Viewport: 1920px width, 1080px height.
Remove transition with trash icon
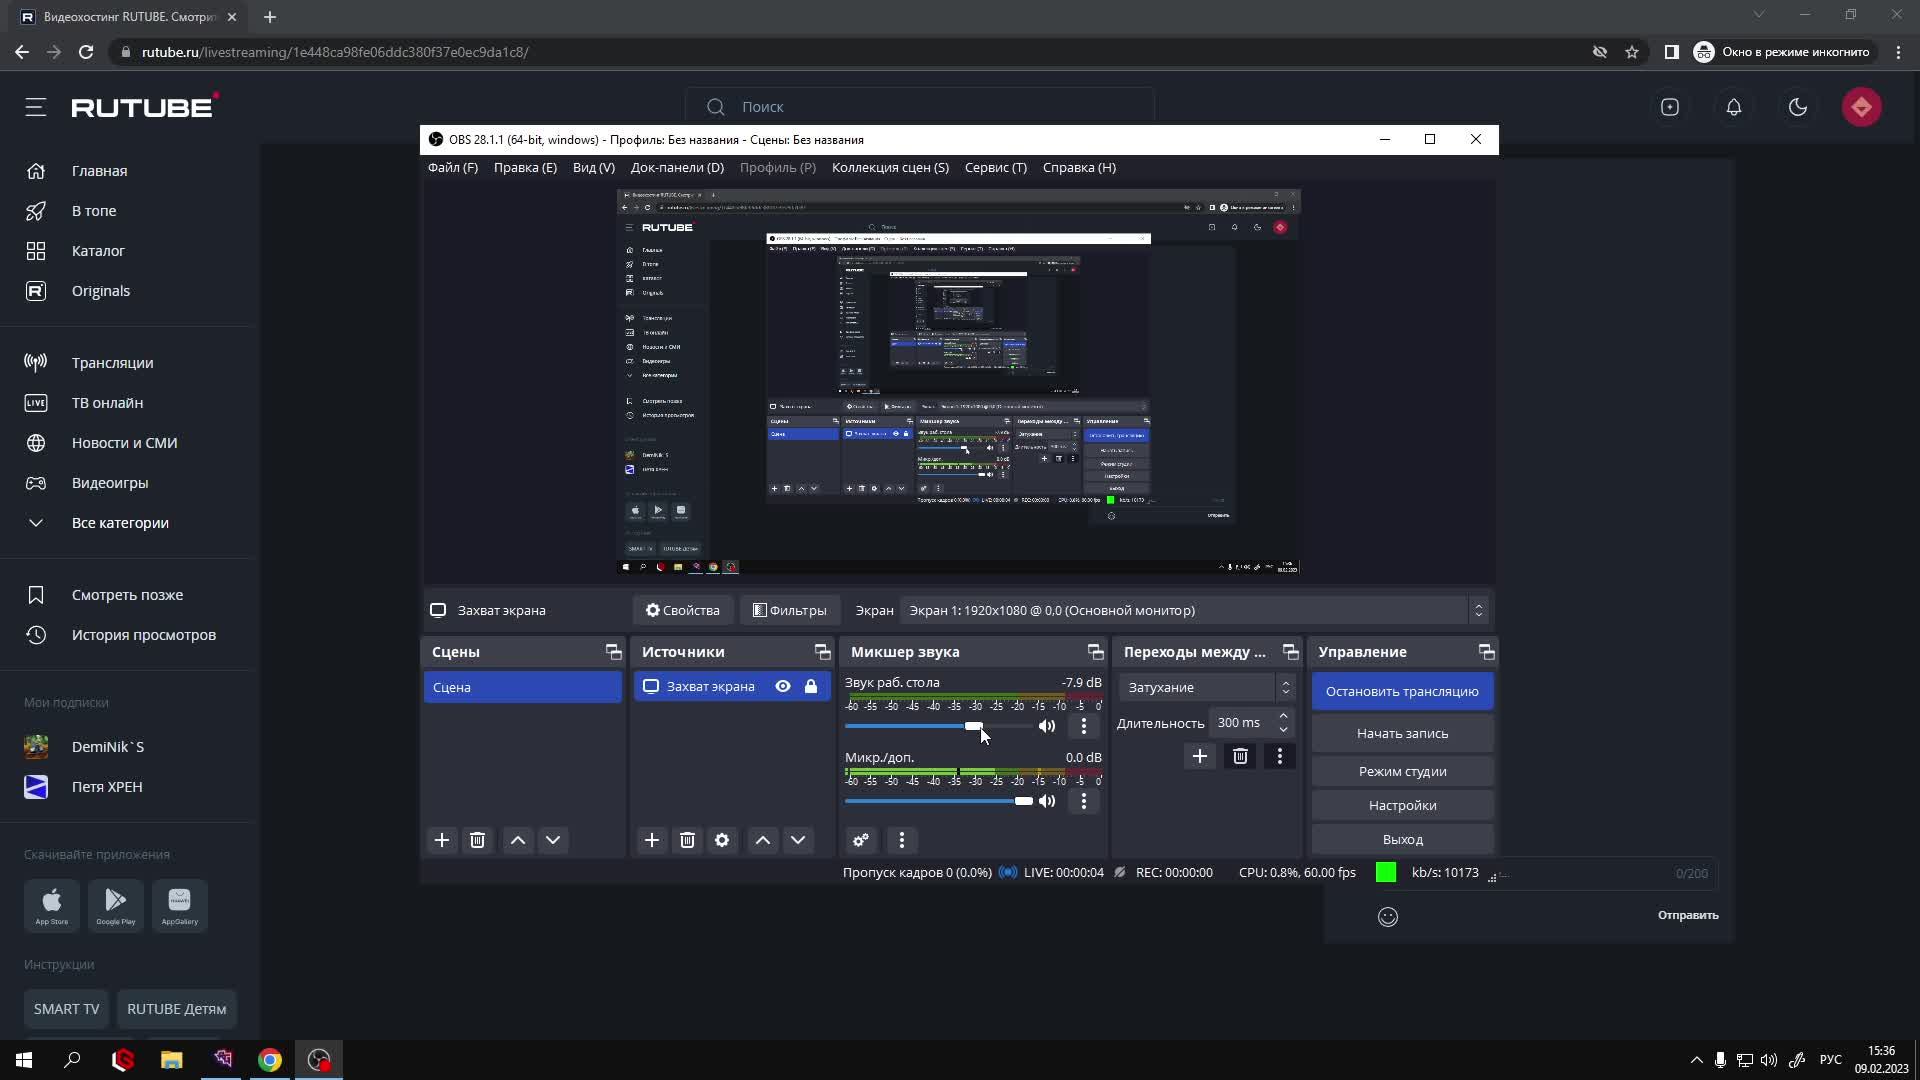1240,756
